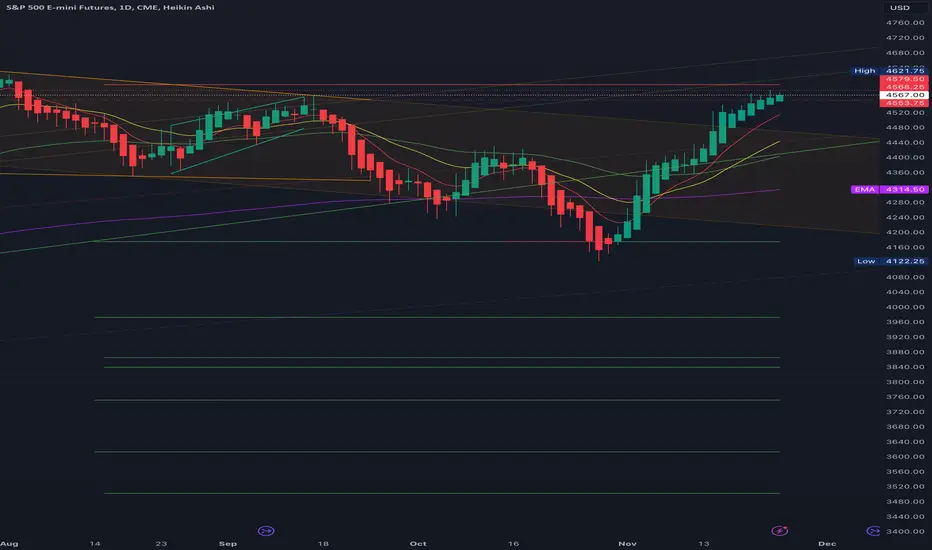
Task: Click the 4480.00 price axis value
Action: [905, 127]
